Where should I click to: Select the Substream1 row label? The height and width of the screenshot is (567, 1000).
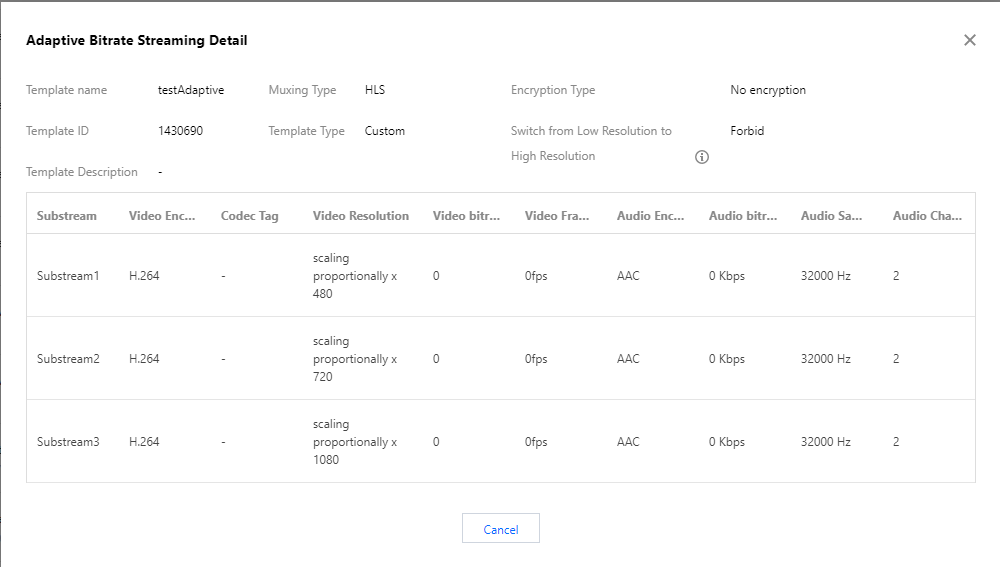coord(68,276)
